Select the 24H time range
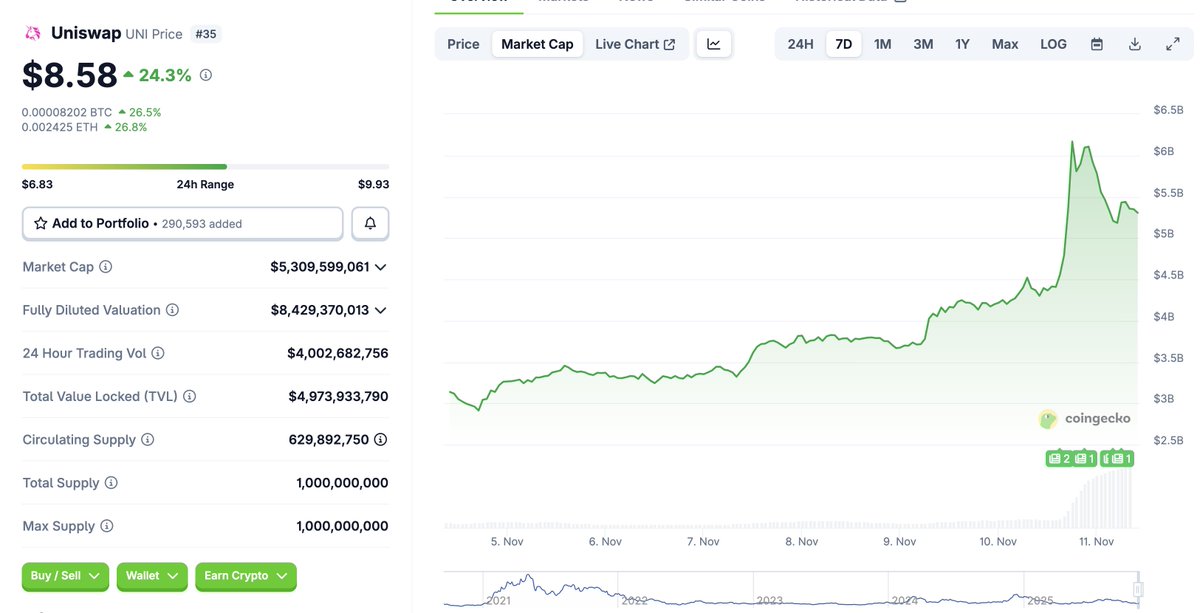 [x=800, y=44]
